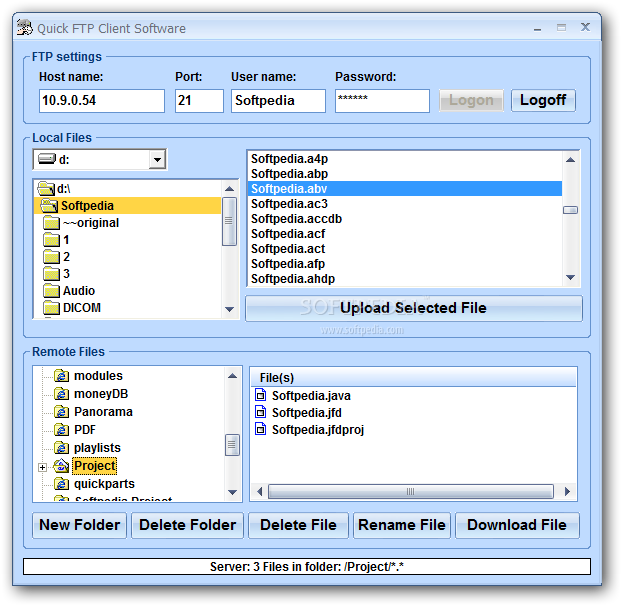Screen dimensions: 622x606
Task: Select Softpedia.afp in local file list
Action: click(x=405, y=264)
